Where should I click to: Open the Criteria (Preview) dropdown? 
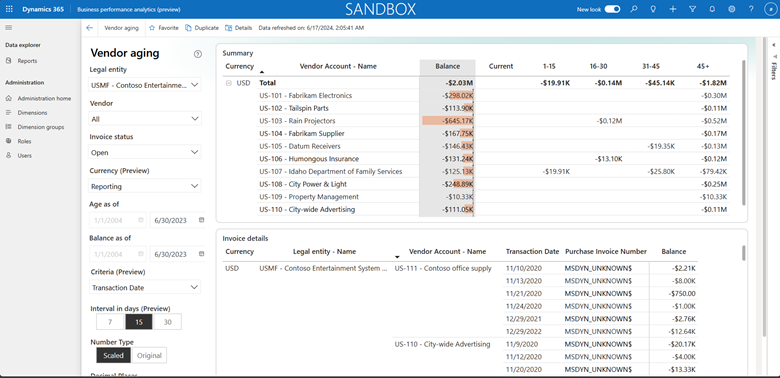(x=145, y=287)
